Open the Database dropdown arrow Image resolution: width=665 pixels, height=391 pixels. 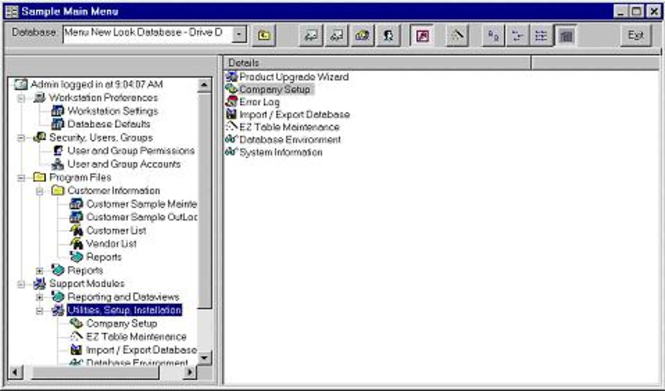239,34
